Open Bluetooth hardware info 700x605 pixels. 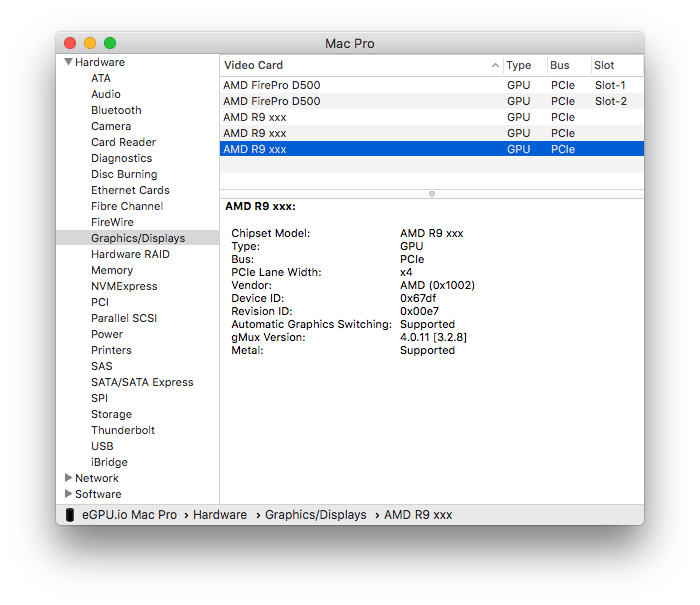116,110
